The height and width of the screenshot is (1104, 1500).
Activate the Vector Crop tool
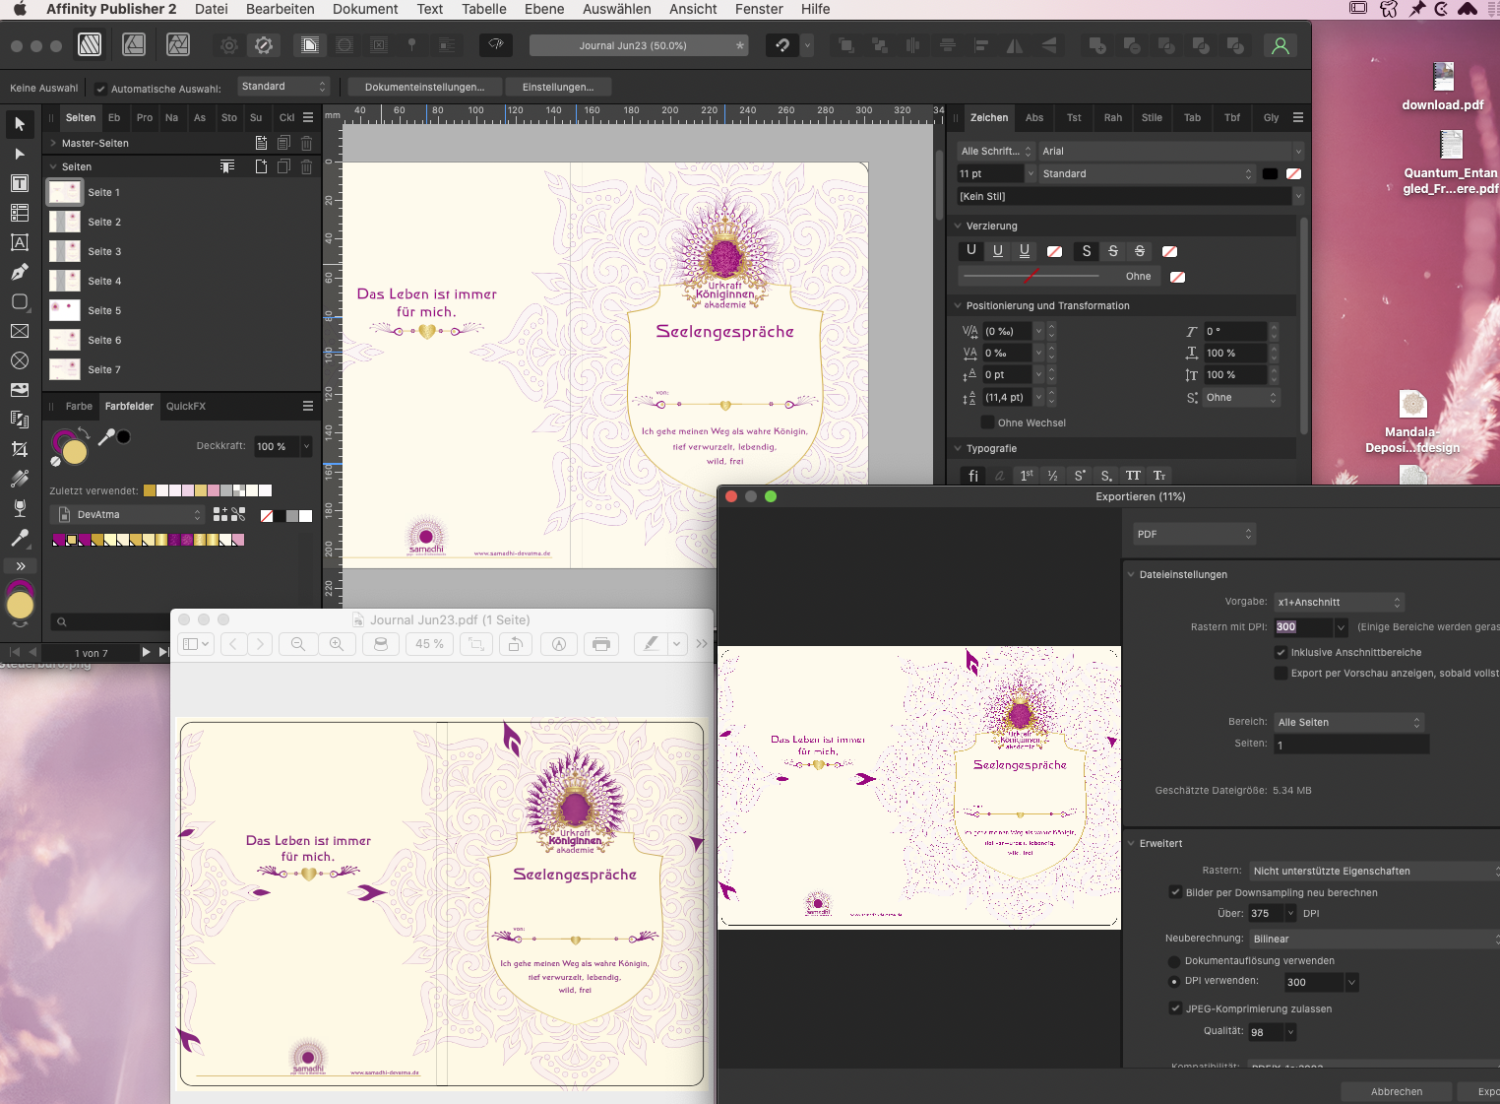tap(19, 449)
